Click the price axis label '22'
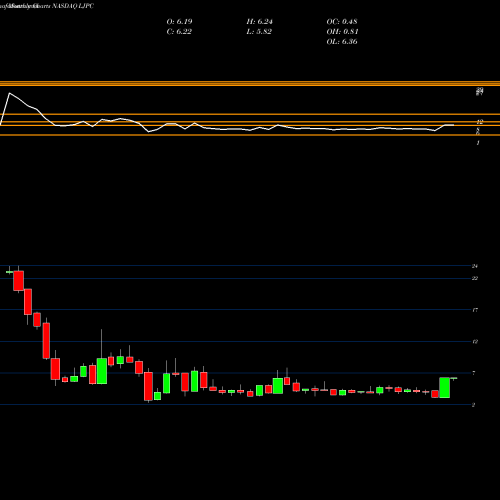The height and width of the screenshot is (500, 500). pyautogui.click(x=475, y=278)
